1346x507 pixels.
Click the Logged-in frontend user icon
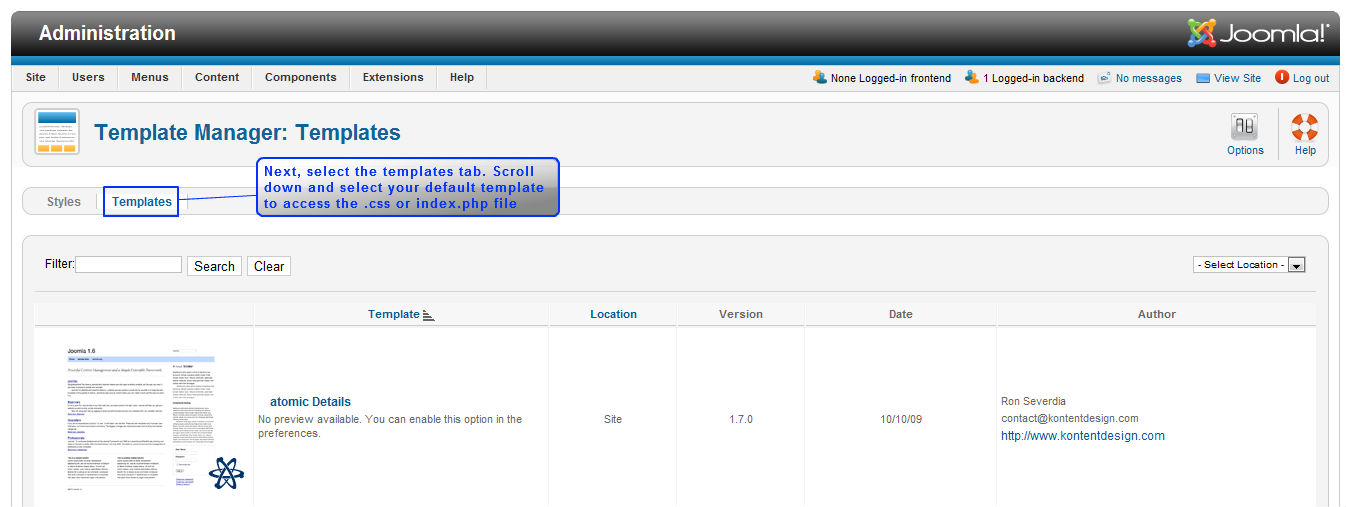[x=820, y=77]
